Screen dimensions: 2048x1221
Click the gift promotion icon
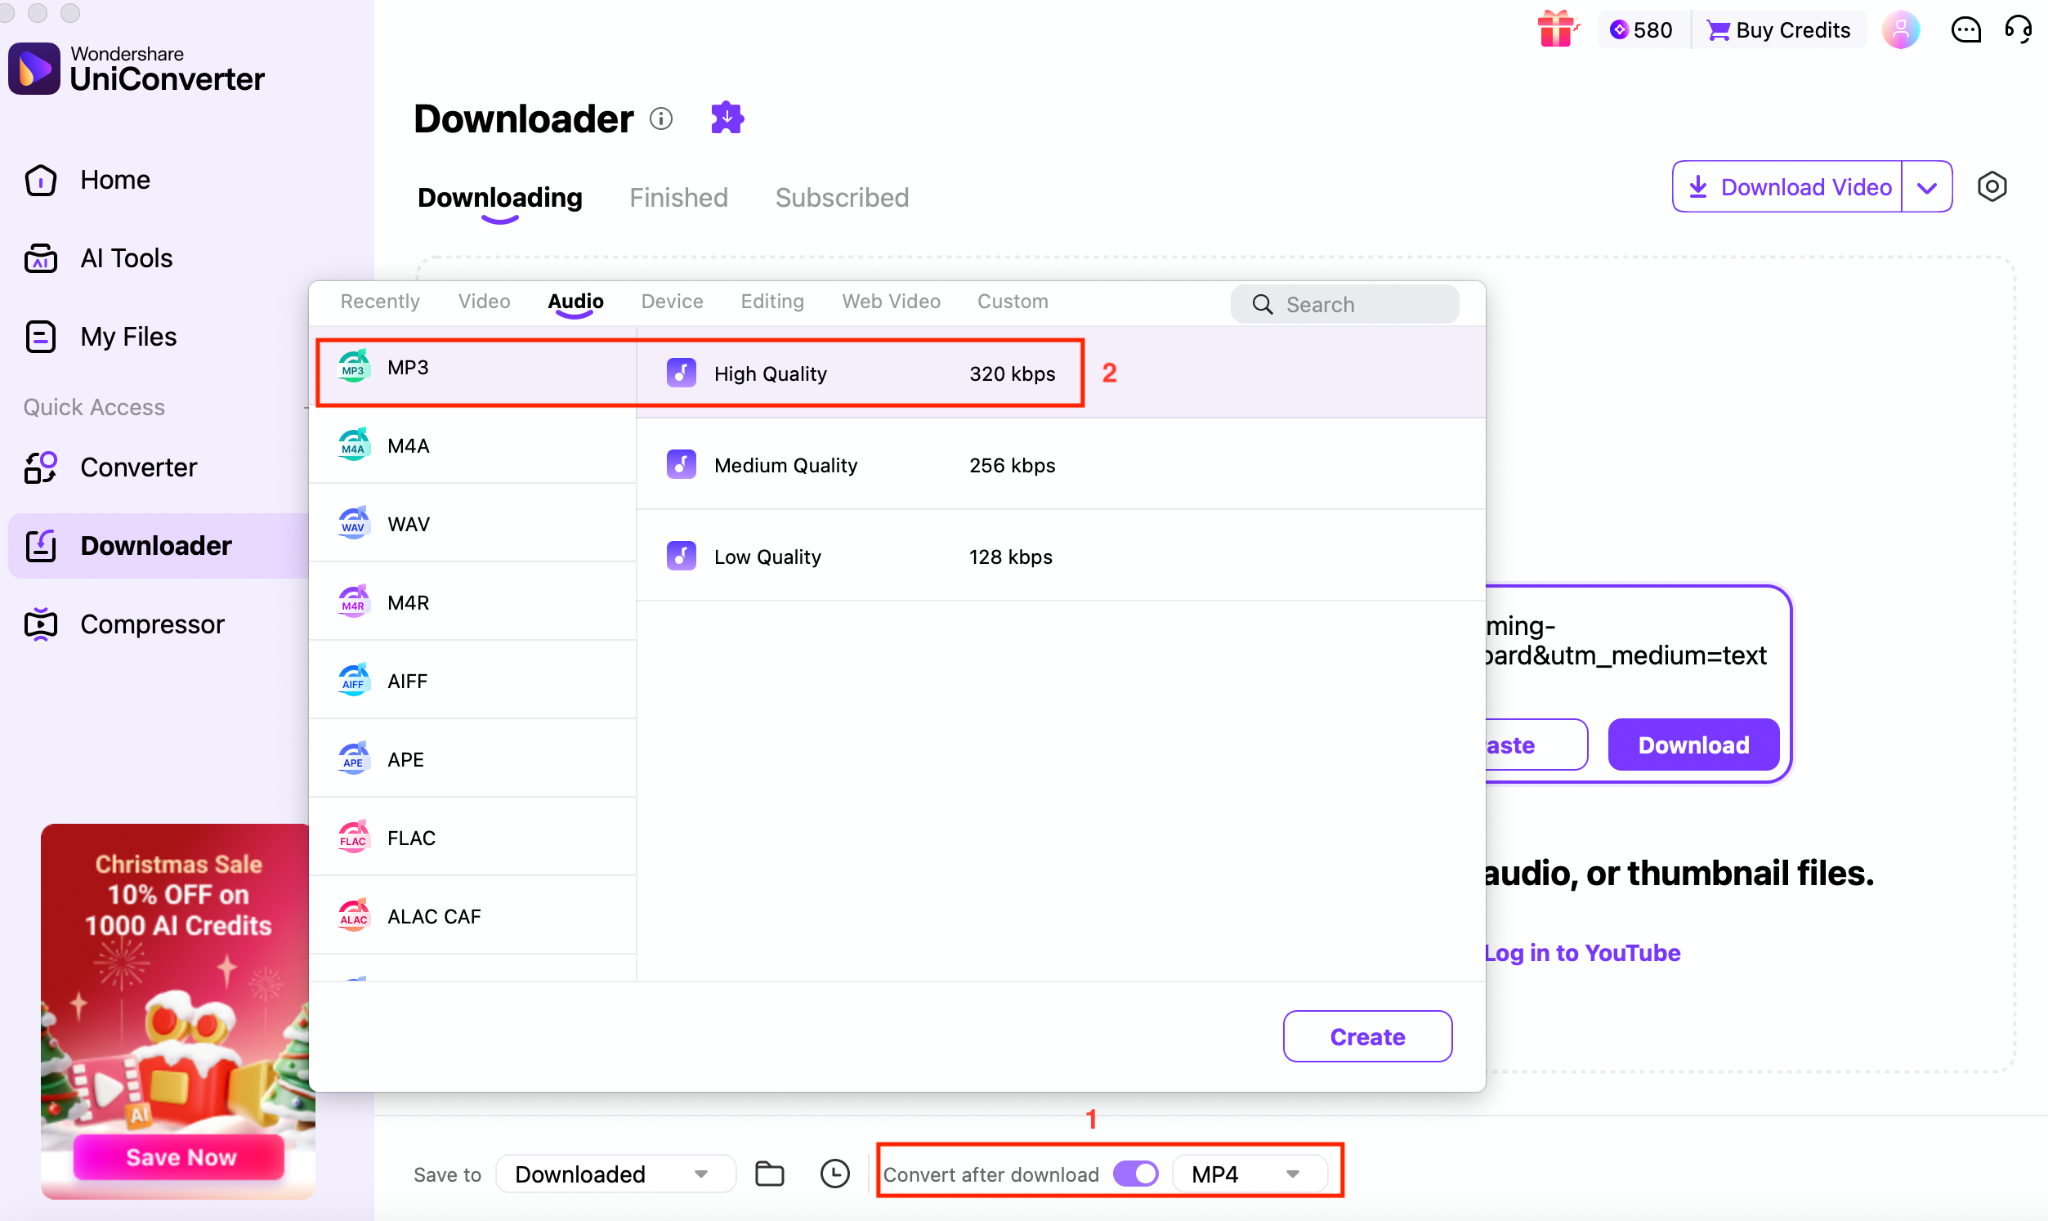click(1557, 29)
